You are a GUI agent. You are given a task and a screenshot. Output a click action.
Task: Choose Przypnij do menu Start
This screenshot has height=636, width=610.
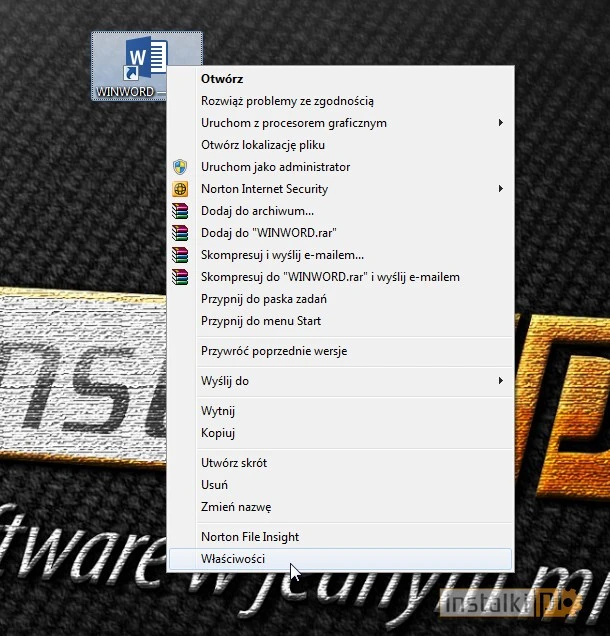pos(260,321)
